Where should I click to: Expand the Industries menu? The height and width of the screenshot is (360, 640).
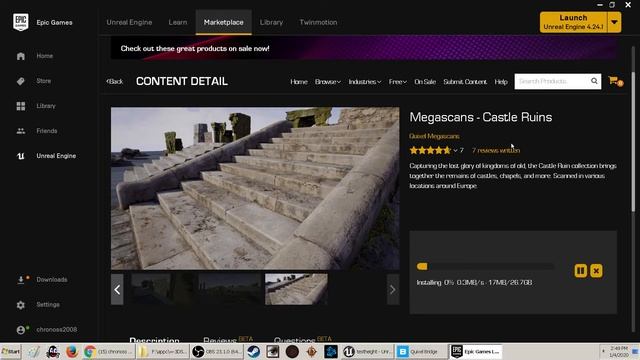pyautogui.click(x=364, y=82)
